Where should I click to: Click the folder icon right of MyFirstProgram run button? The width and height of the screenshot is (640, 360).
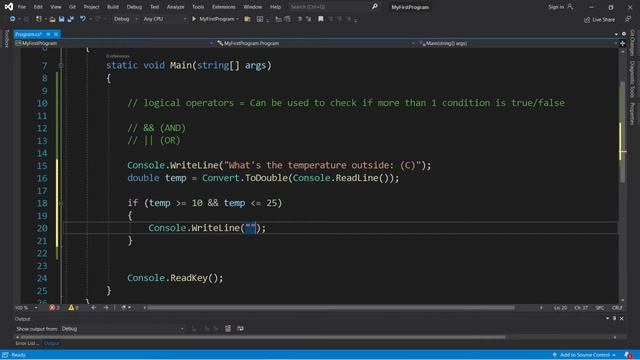point(247,19)
